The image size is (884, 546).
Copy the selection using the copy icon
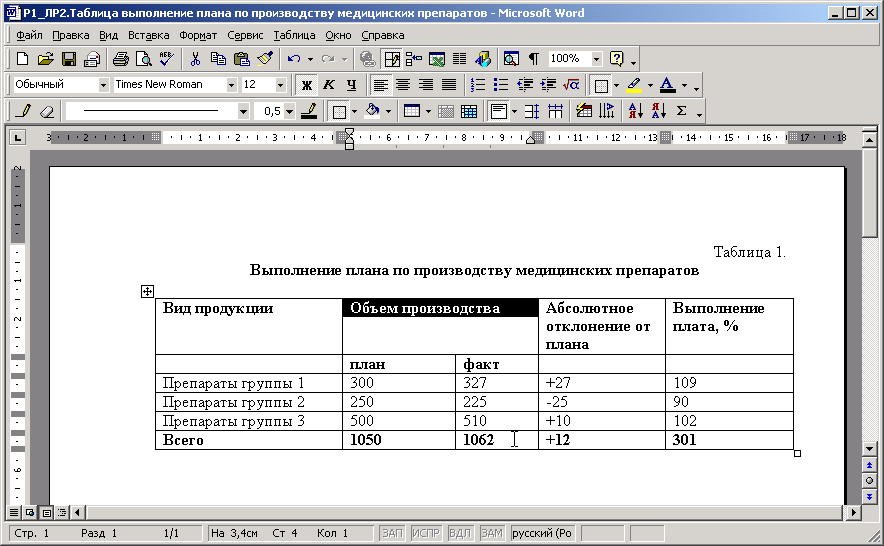pos(218,59)
